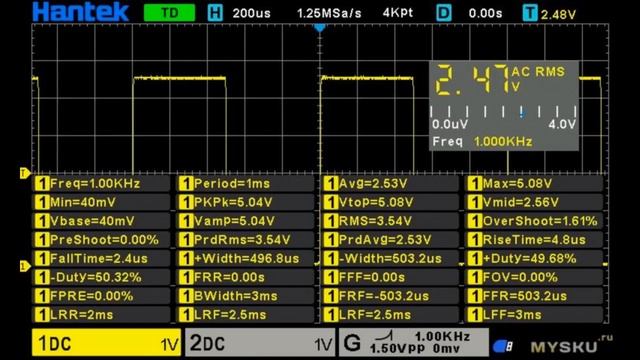Select the RiseTime=4.8us measurement

coord(534,240)
